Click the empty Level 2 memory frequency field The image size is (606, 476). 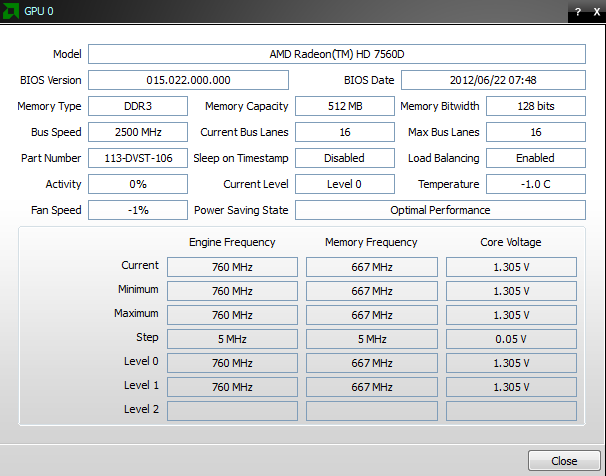372,411
